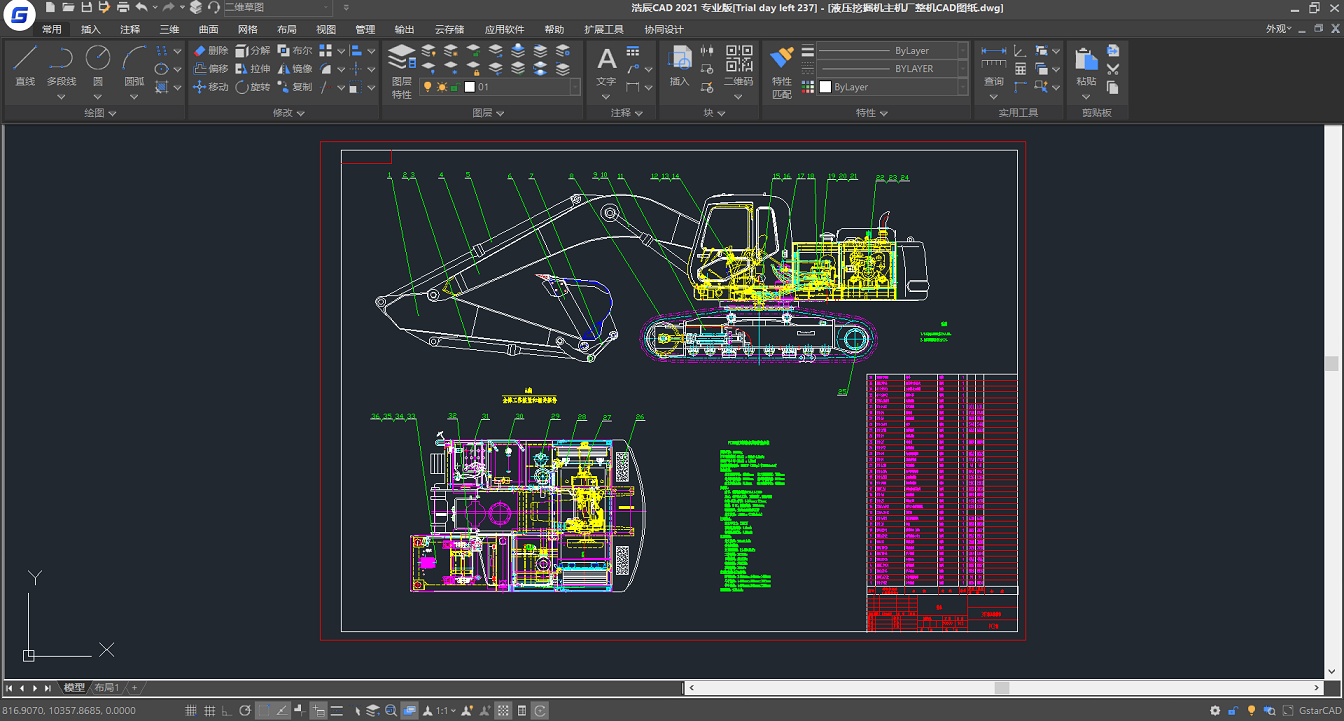Image resolution: width=1344 pixels, height=721 pixels.
Task: Click the horizontal scrollbar thumb
Action: point(1001,688)
